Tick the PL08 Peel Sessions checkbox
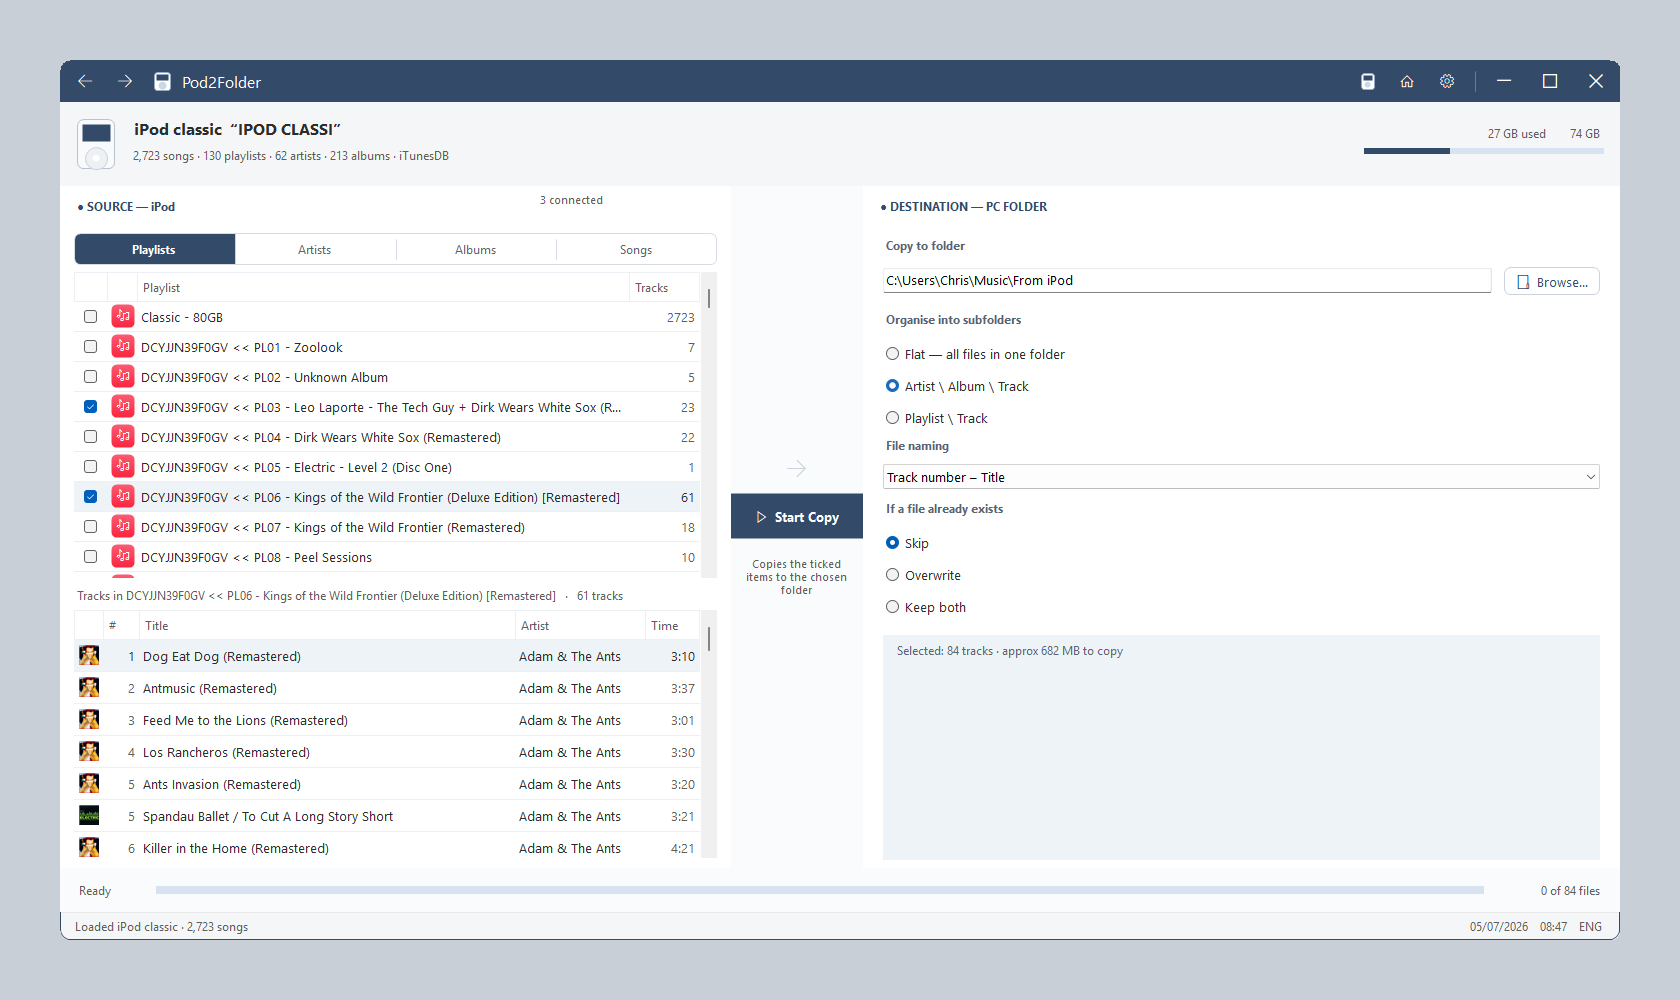The height and width of the screenshot is (1000, 1680). tap(90, 556)
